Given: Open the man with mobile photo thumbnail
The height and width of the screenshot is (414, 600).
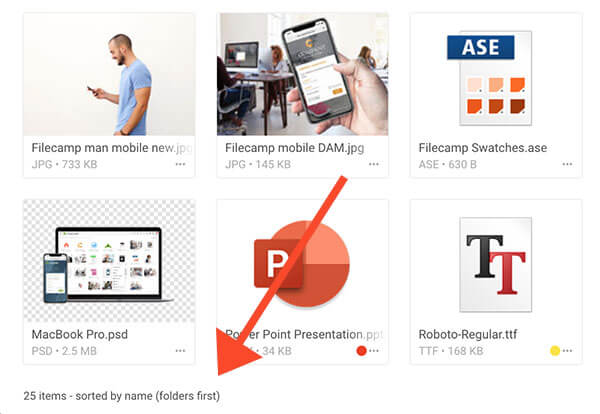Looking at the screenshot, I should [x=109, y=74].
